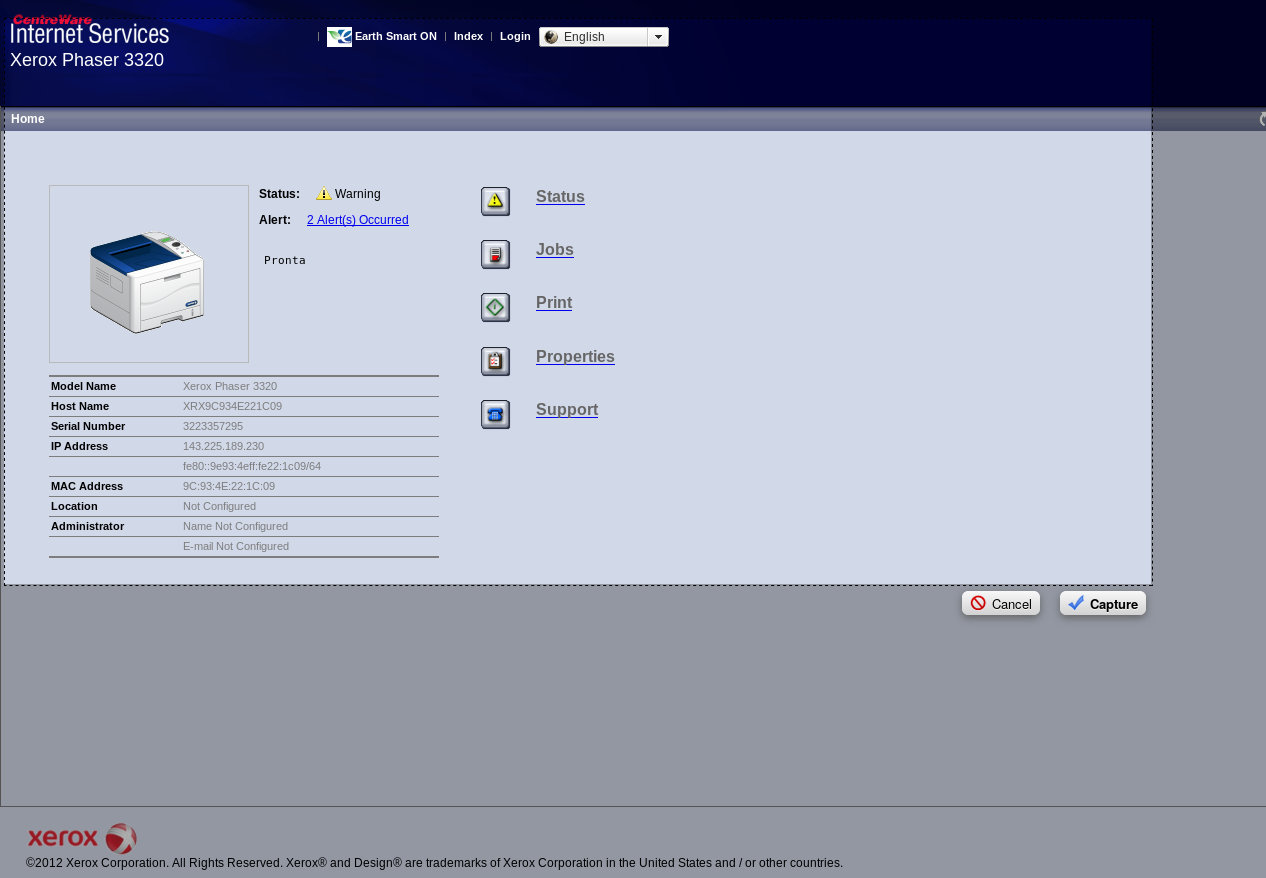This screenshot has height=878, width=1266.
Task: Click the warning triangle beside Warning status
Action: click(x=324, y=194)
